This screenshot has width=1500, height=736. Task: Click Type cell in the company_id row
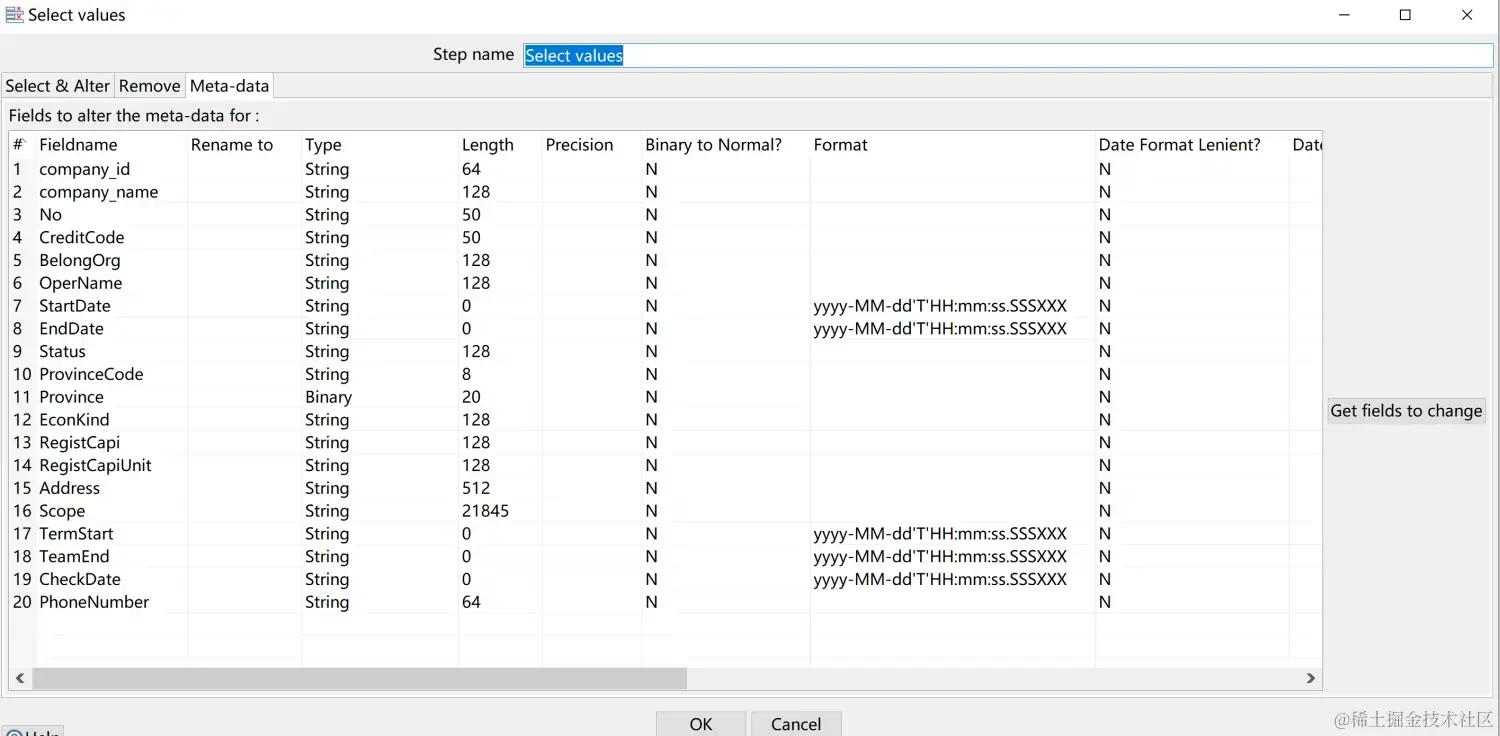(x=380, y=169)
